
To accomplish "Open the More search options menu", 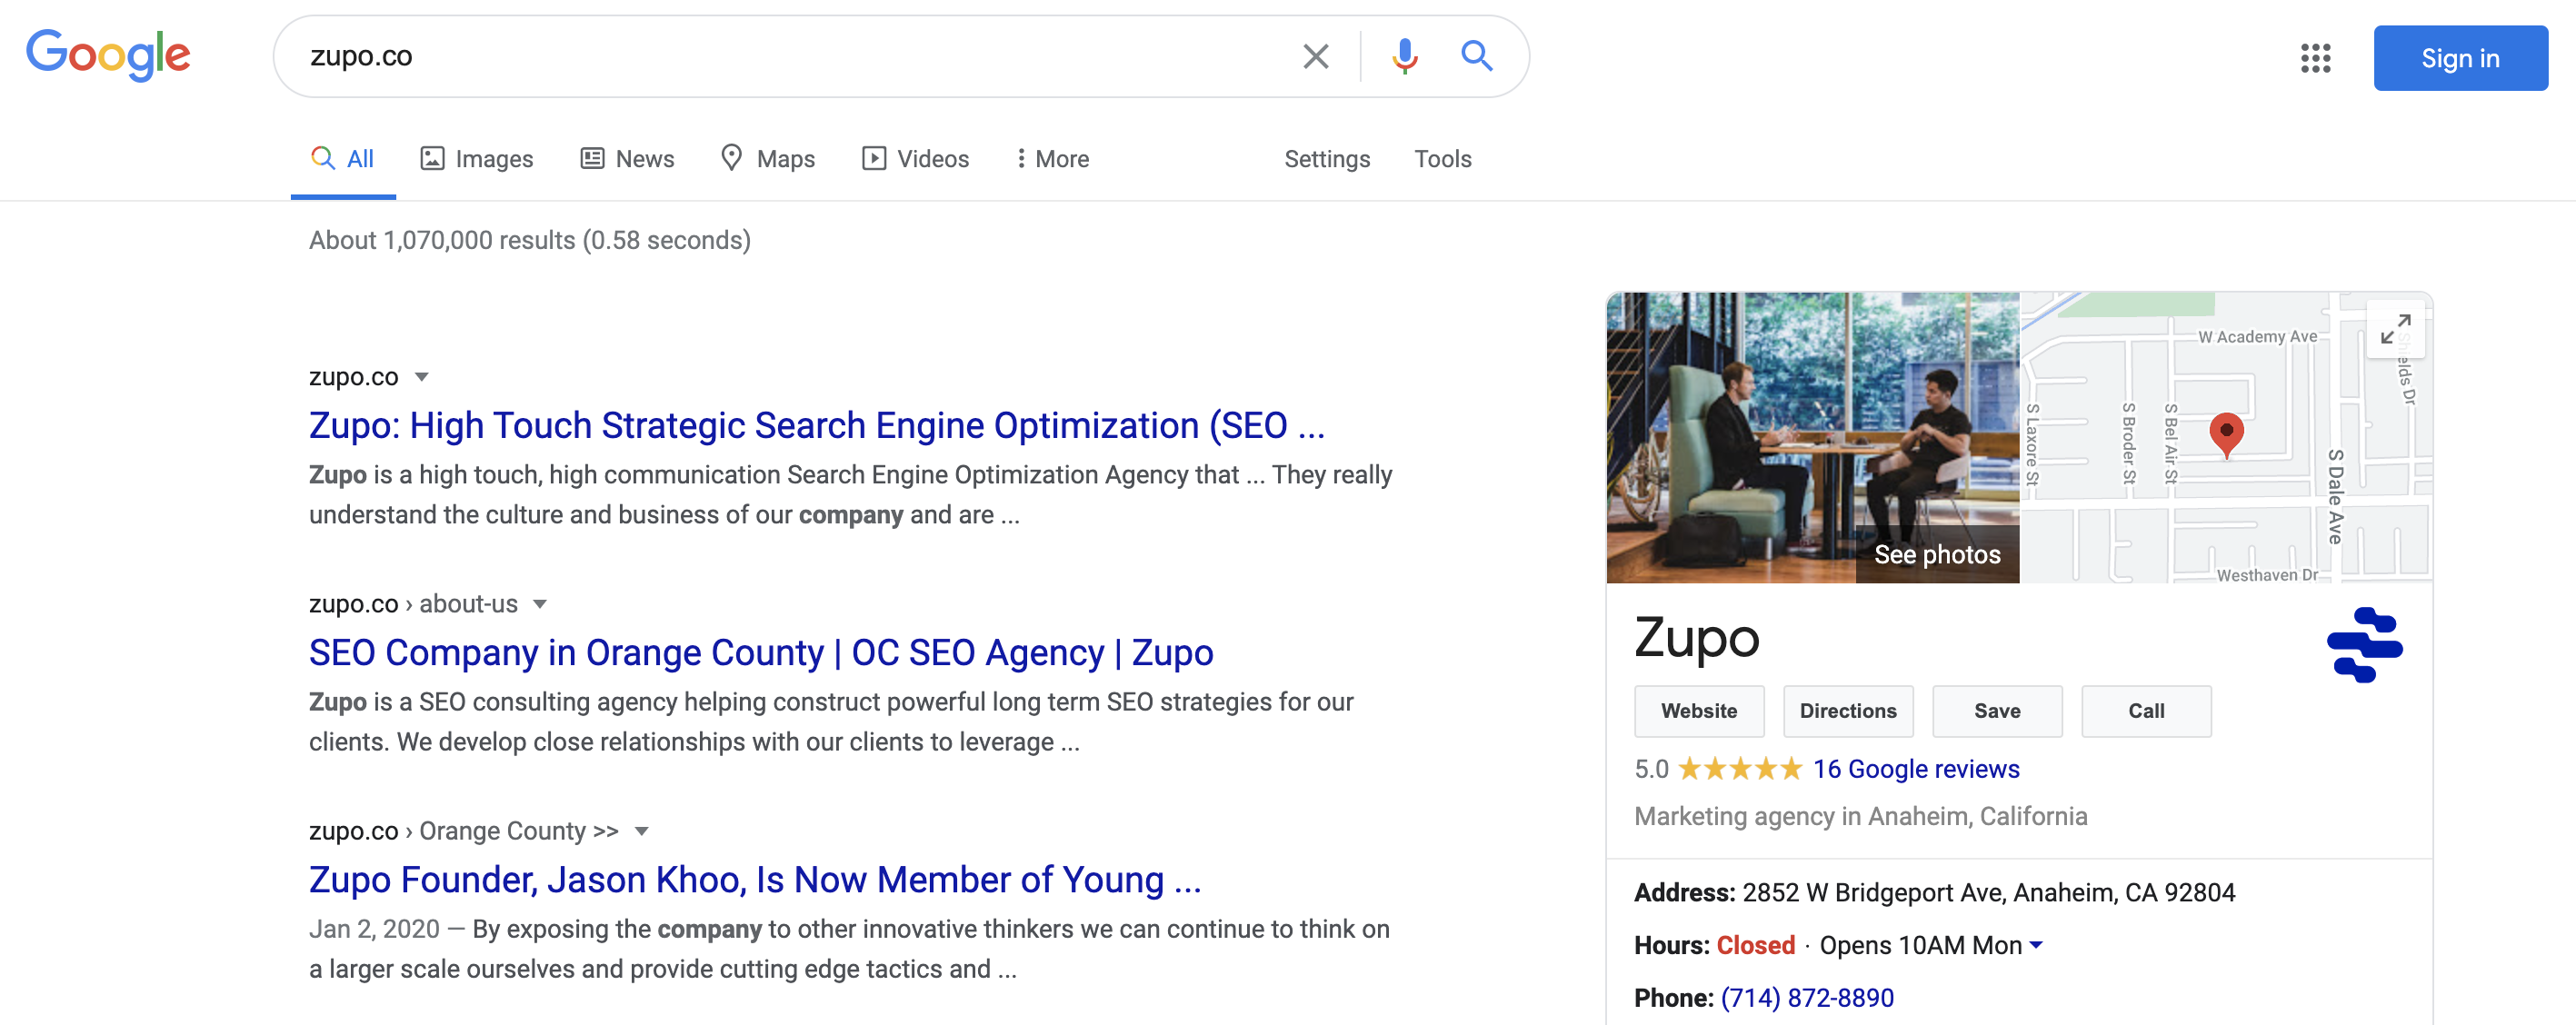I will 1052,159.
